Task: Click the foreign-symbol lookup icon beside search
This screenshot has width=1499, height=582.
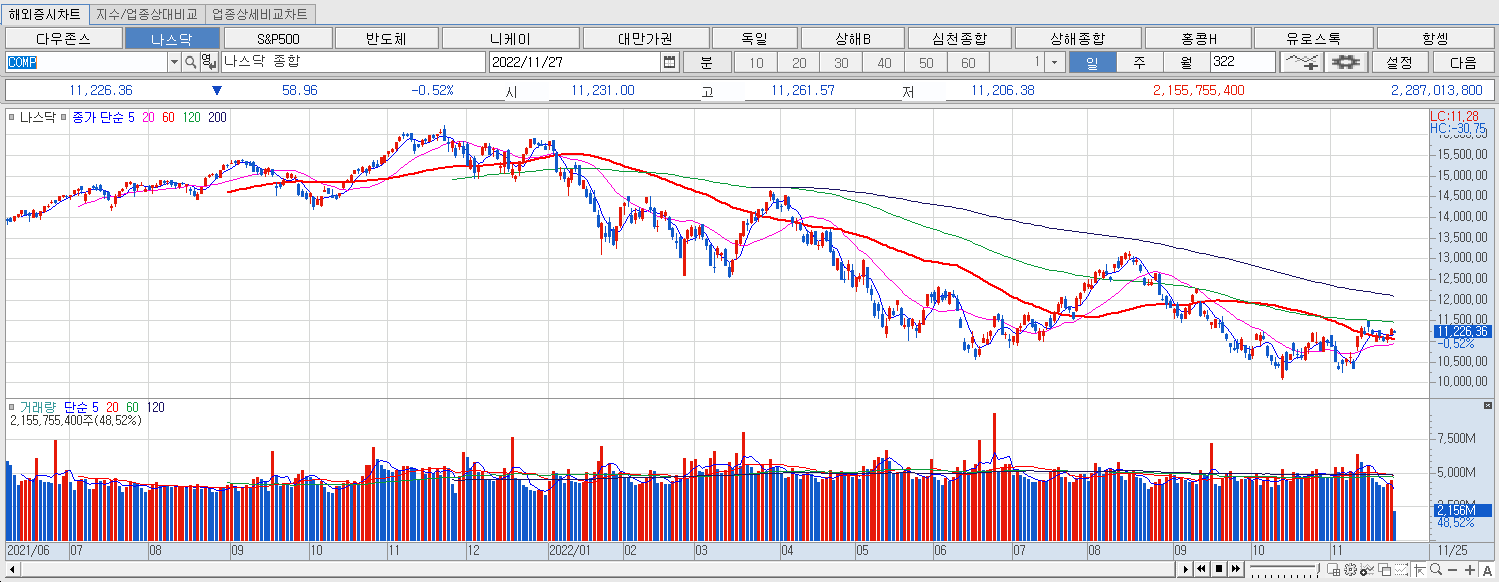Action: click(207, 62)
